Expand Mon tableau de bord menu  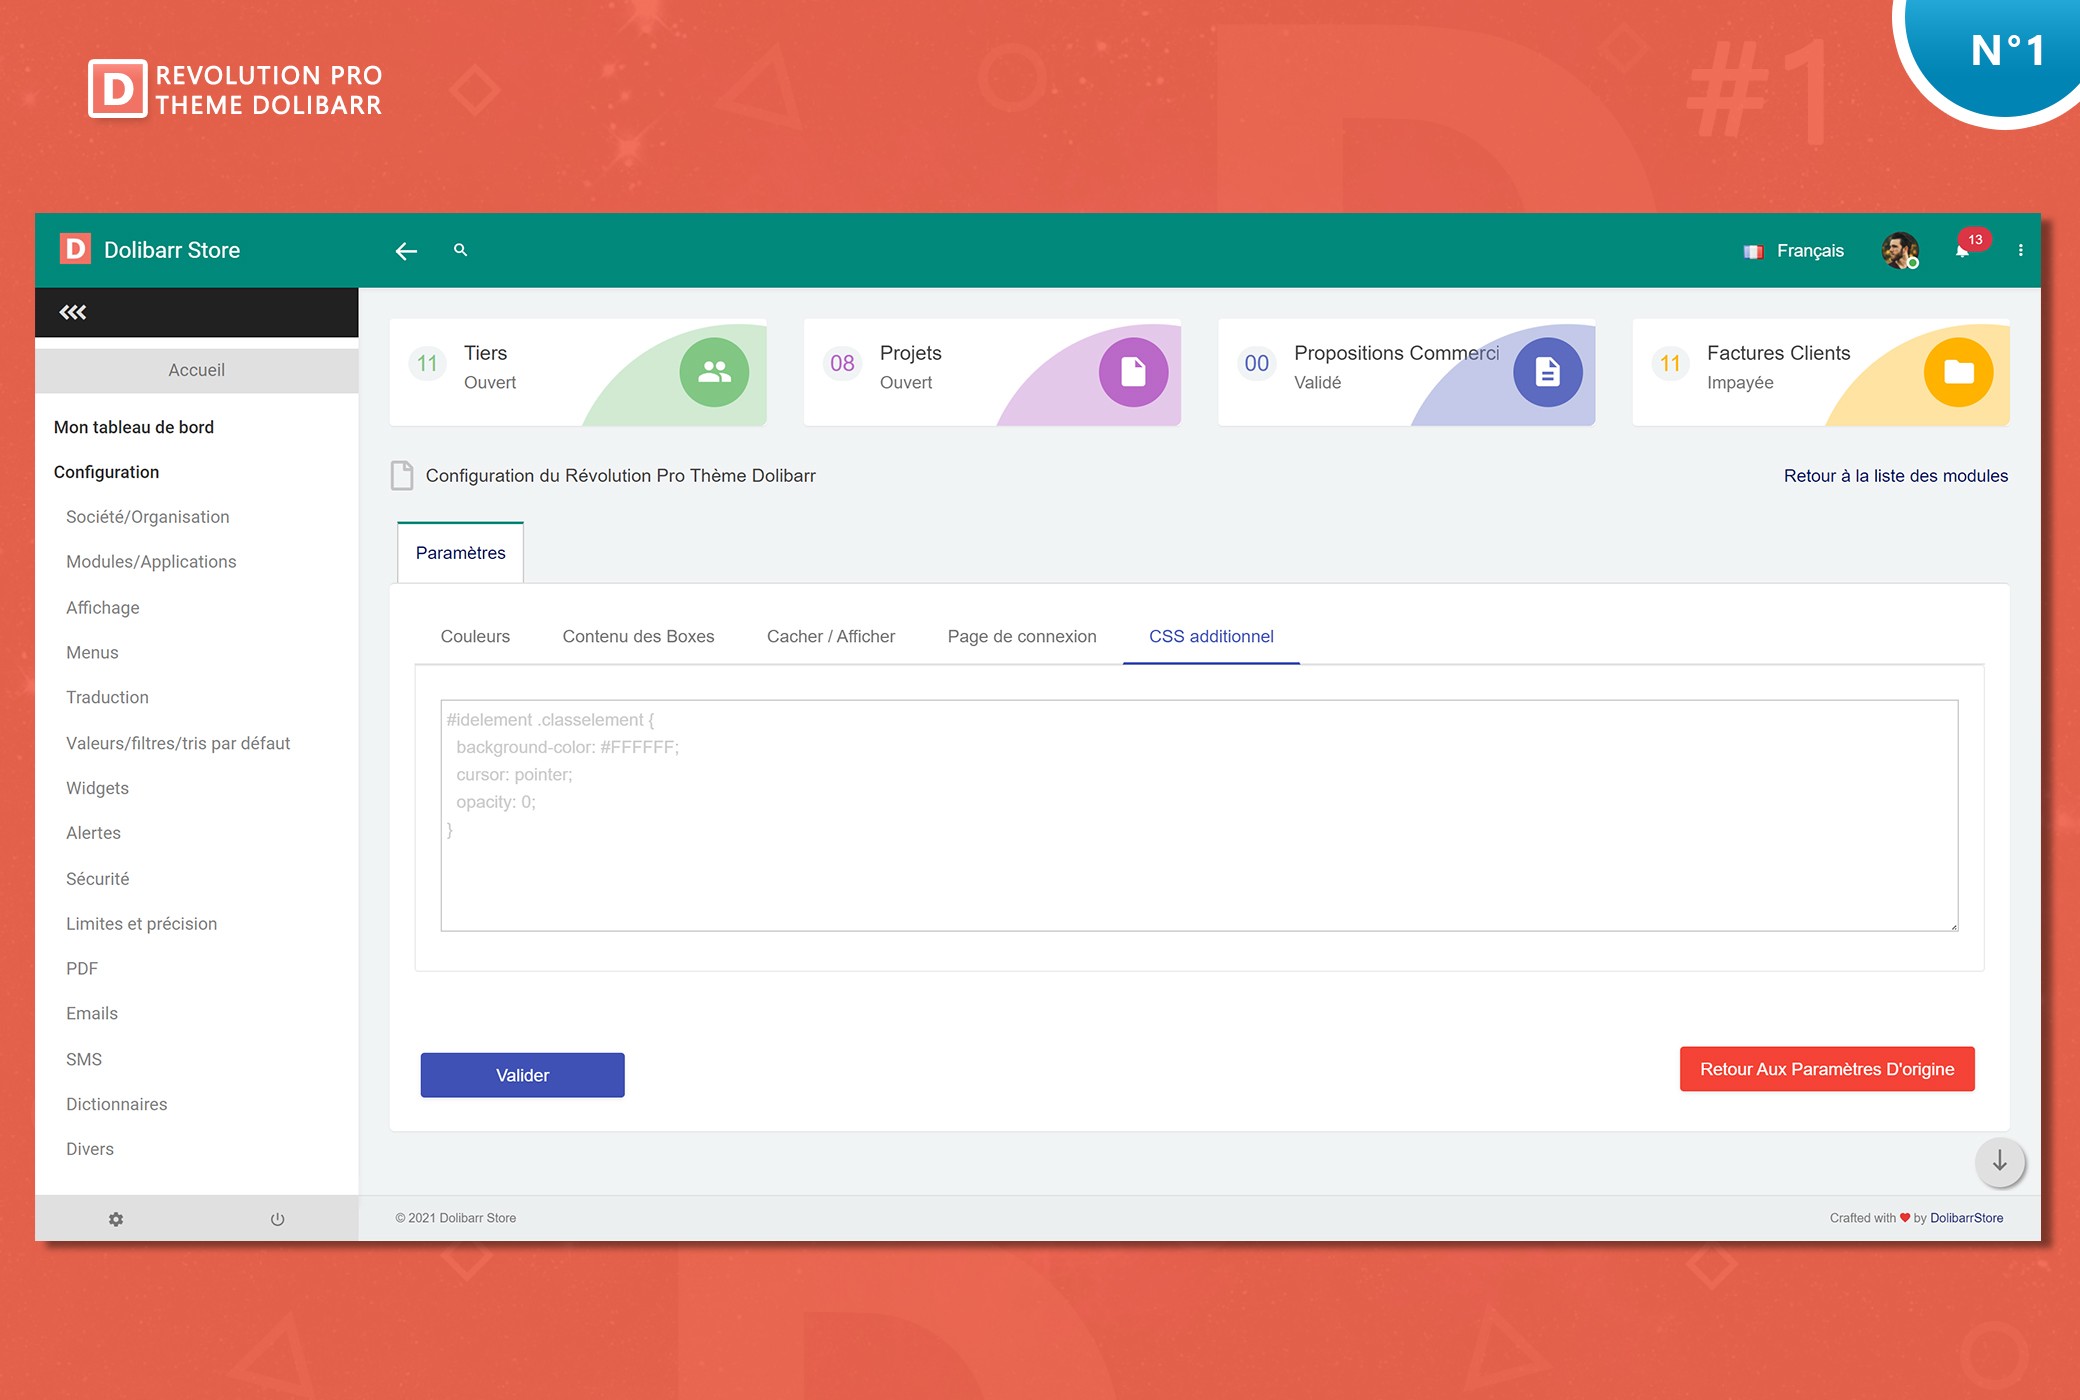[x=134, y=427]
